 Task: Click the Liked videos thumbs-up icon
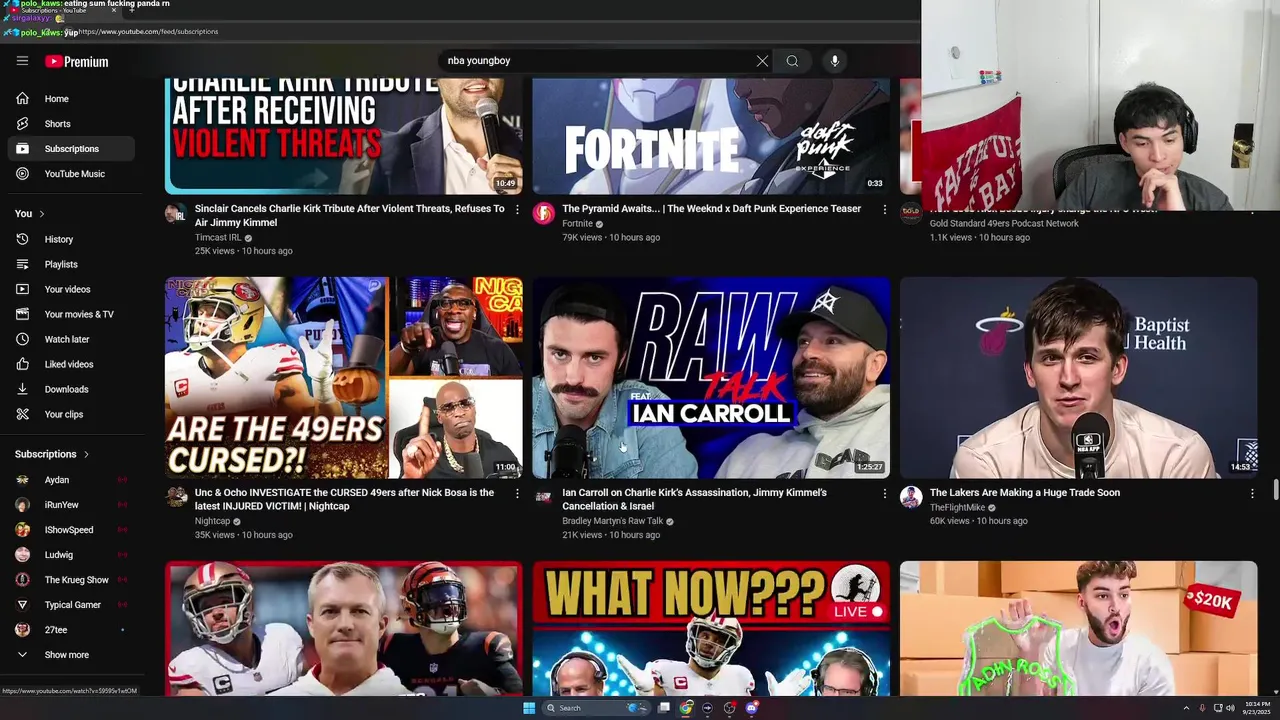pos(22,364)
